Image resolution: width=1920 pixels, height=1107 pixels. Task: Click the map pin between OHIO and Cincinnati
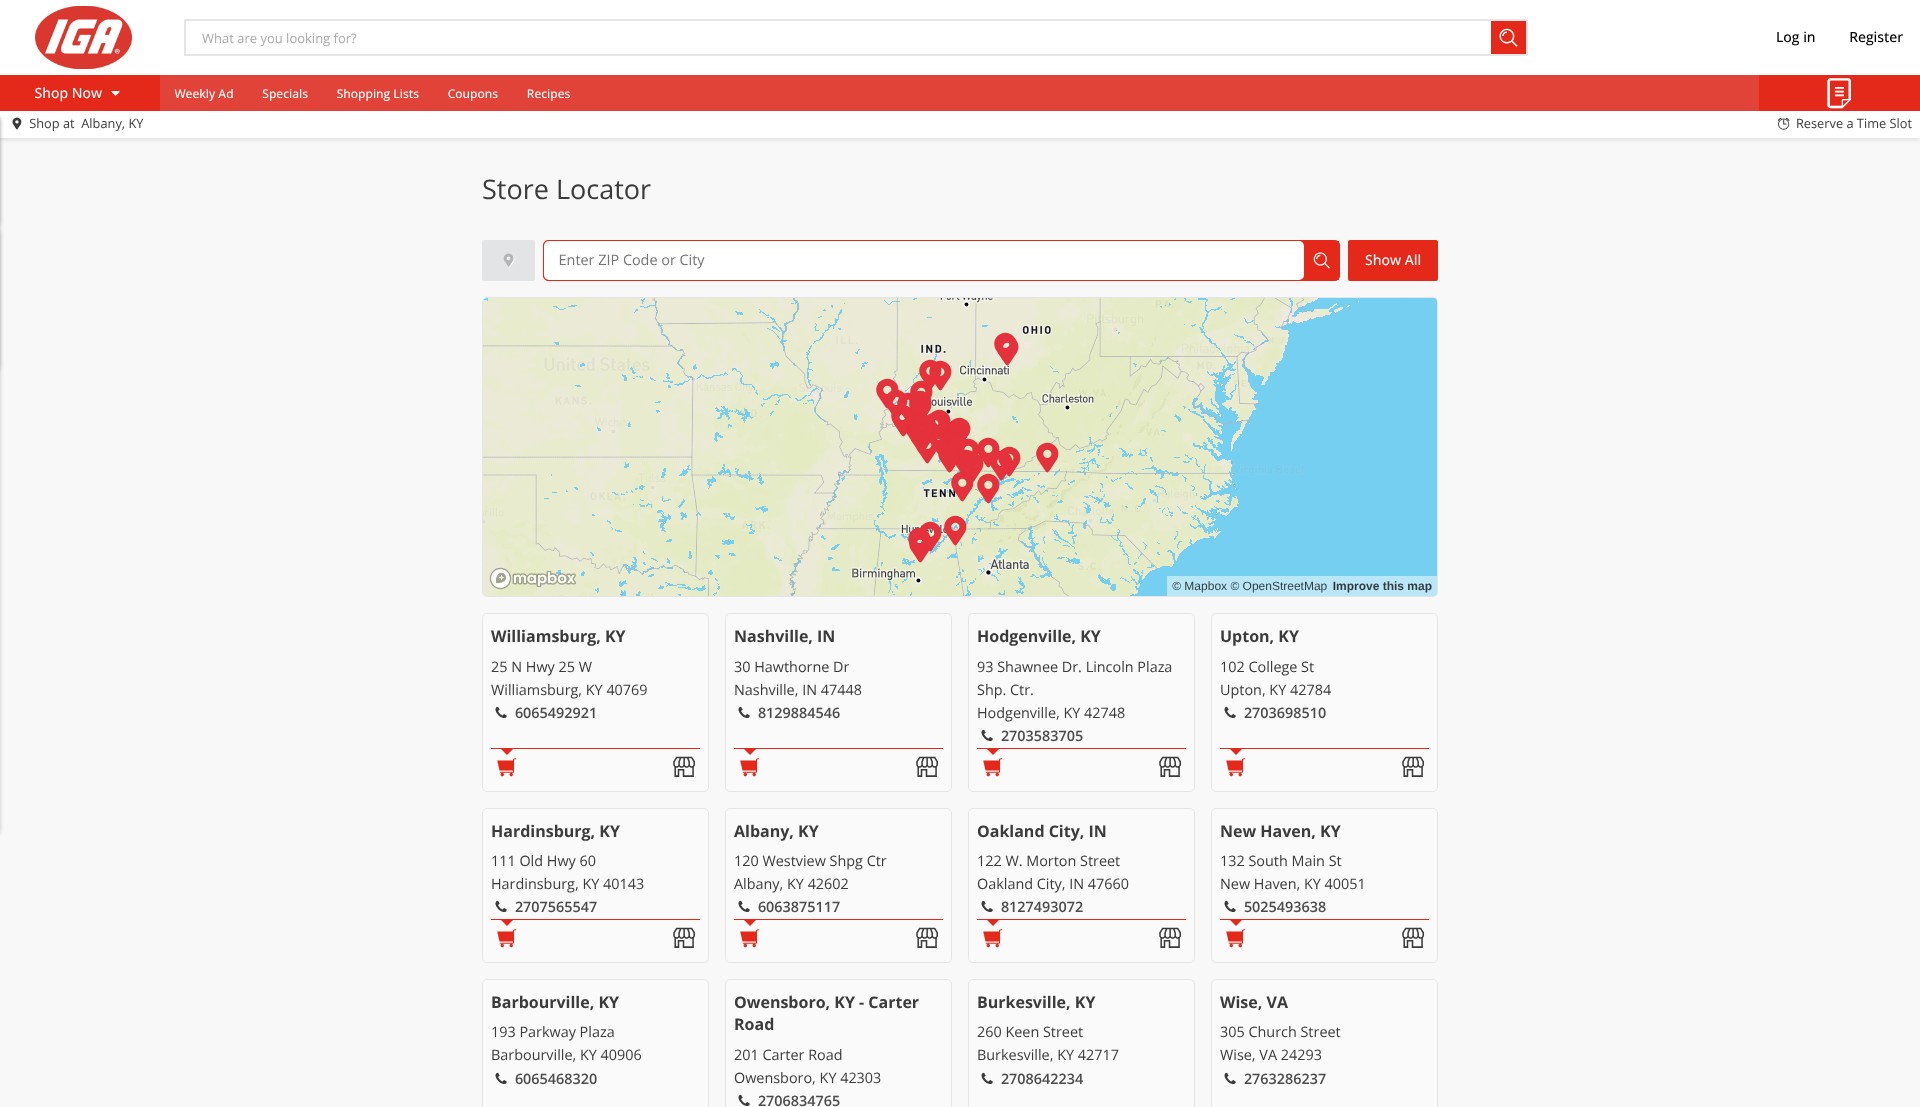tap(1006, 347)
